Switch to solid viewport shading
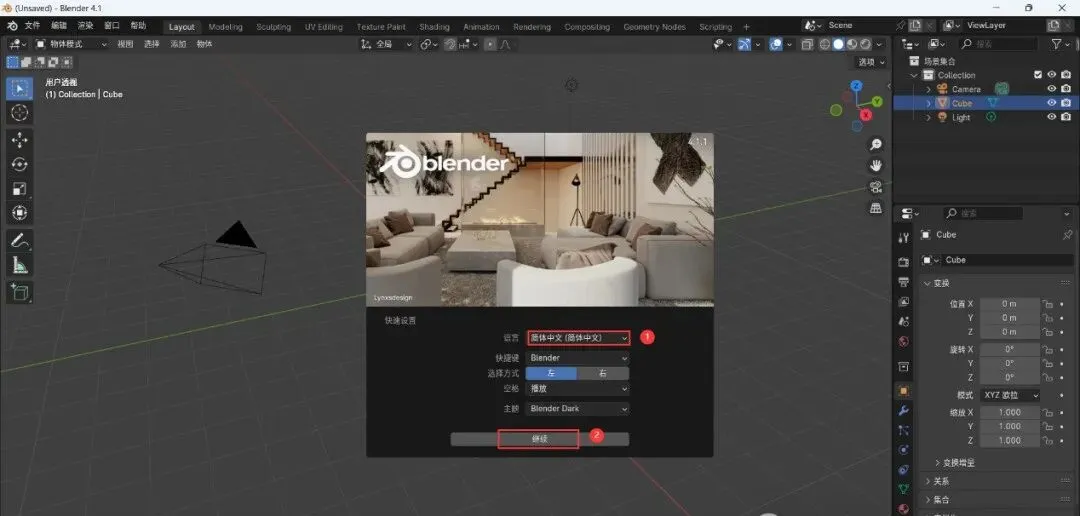This screenshot has width=1080, height=516. [838, 44]
